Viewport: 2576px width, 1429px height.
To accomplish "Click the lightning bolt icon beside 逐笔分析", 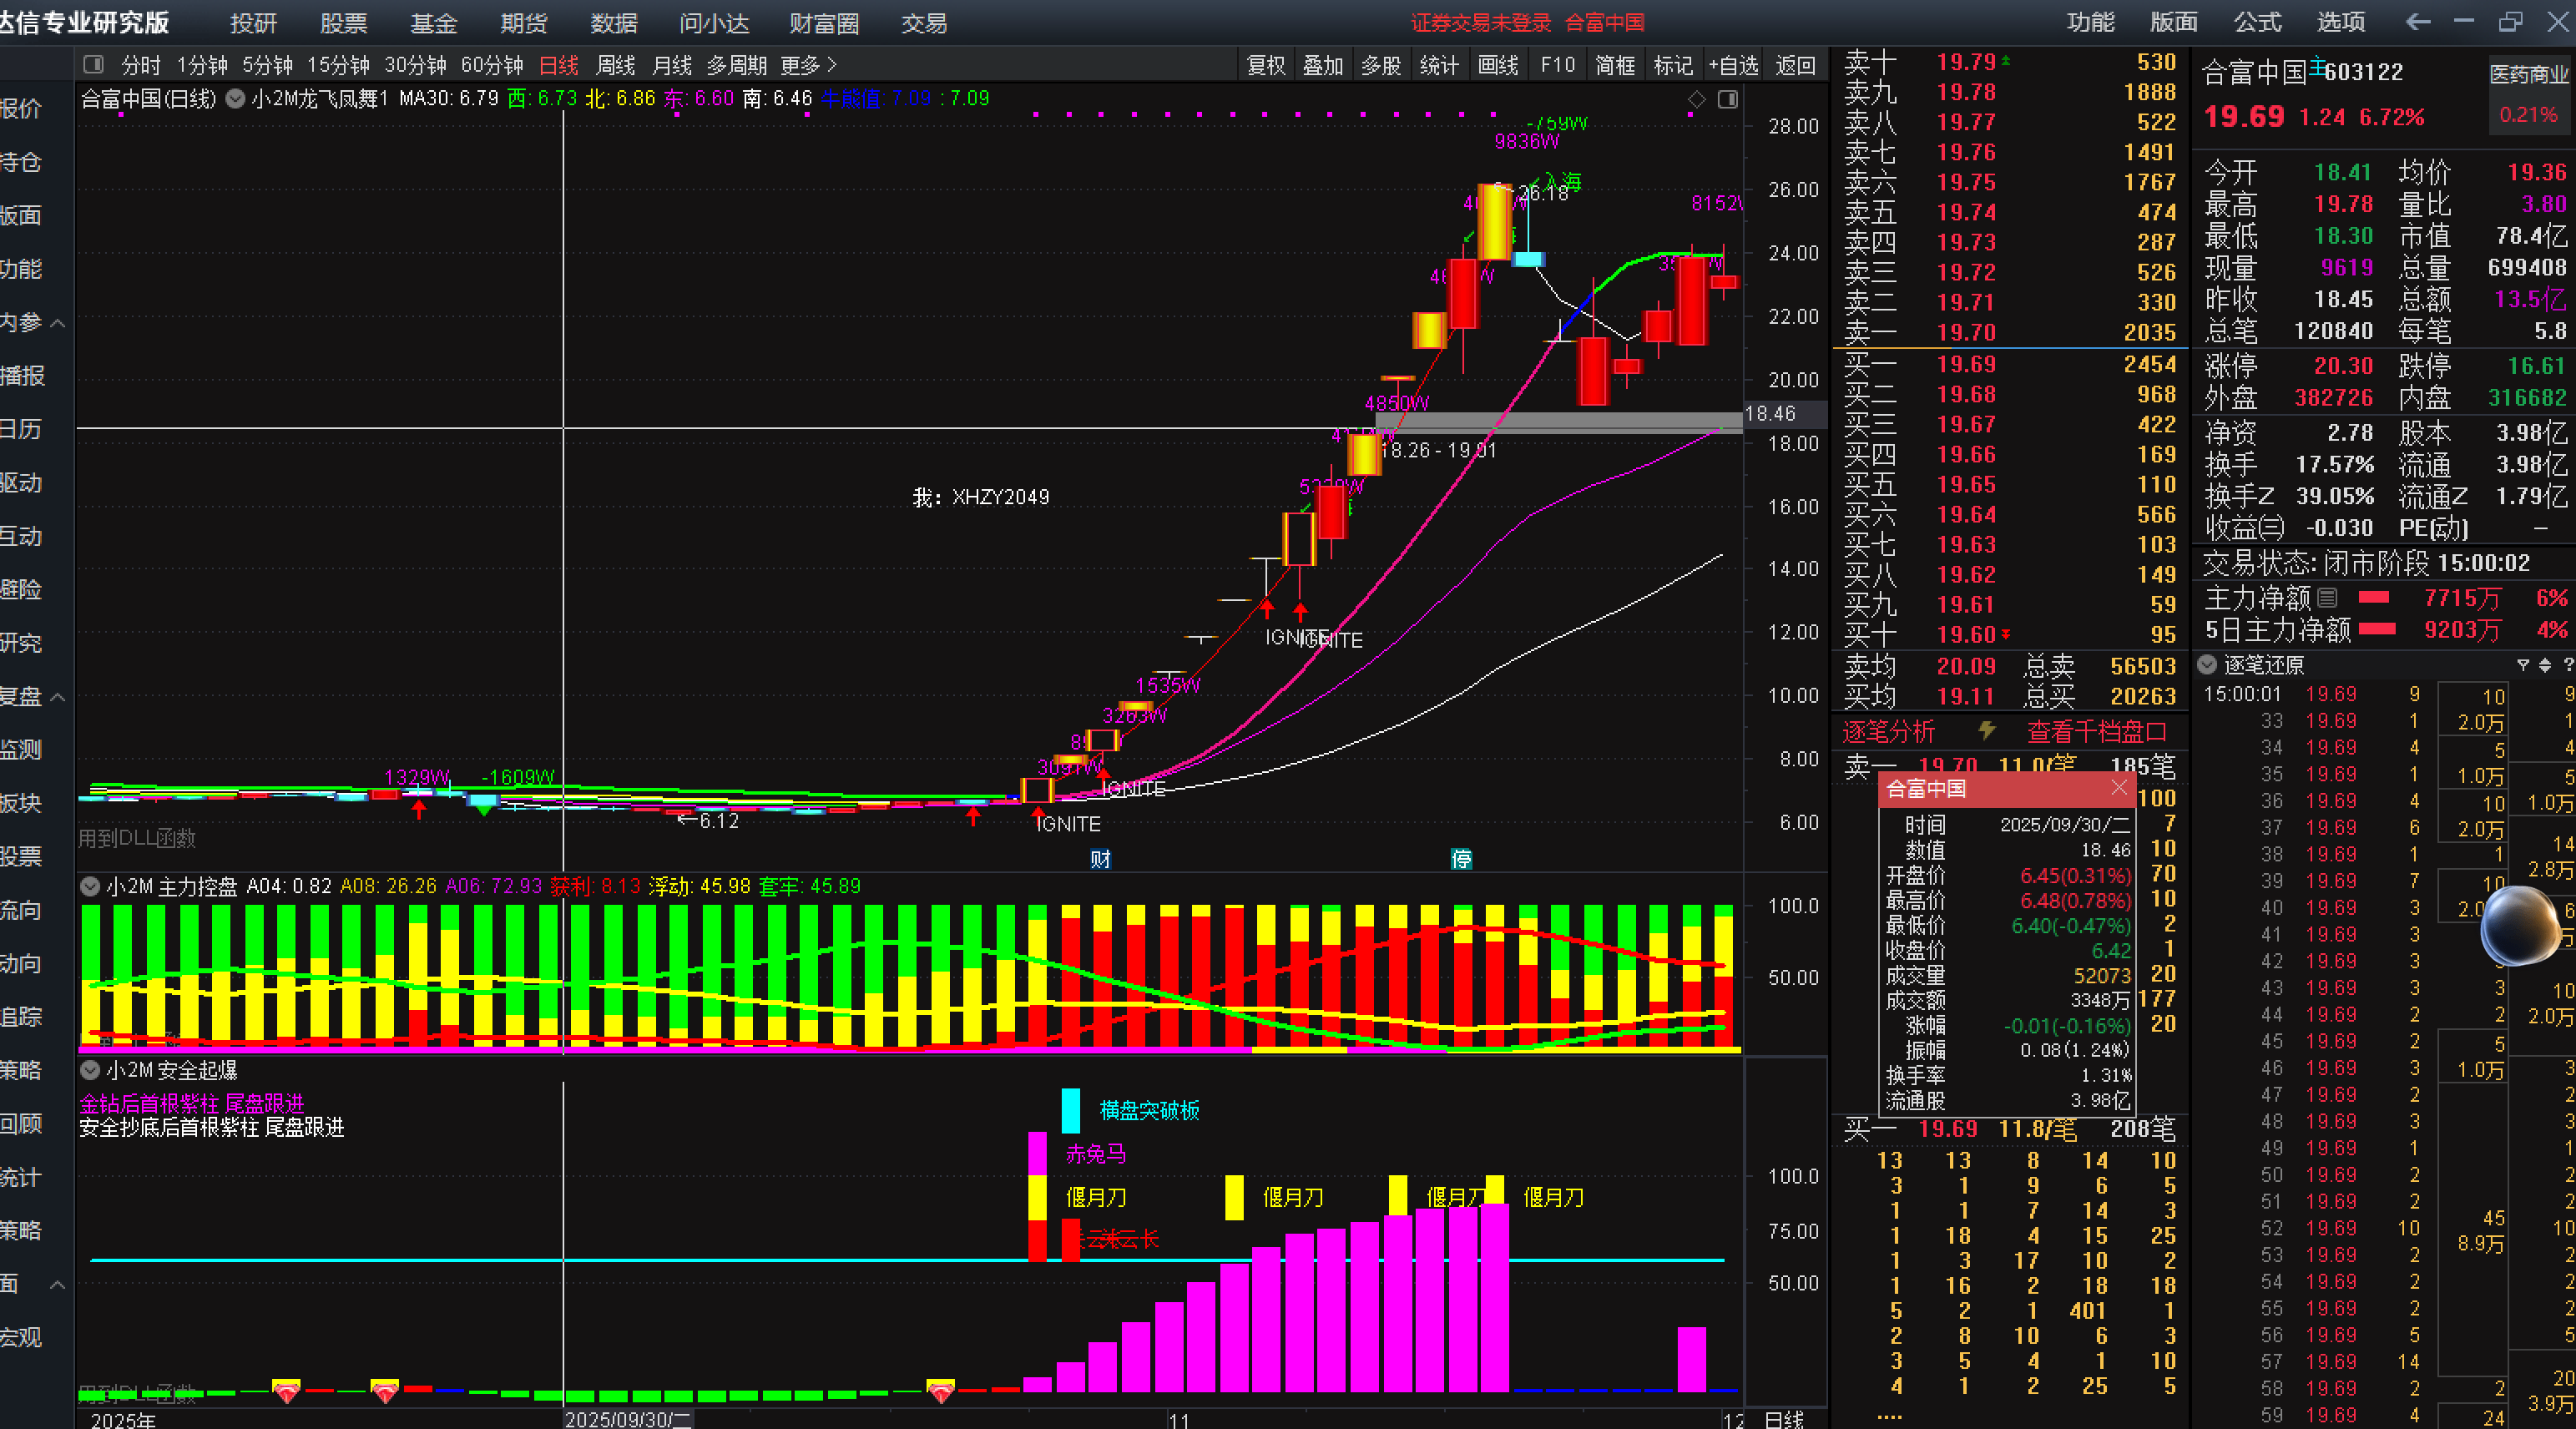I will point(1987,731).
